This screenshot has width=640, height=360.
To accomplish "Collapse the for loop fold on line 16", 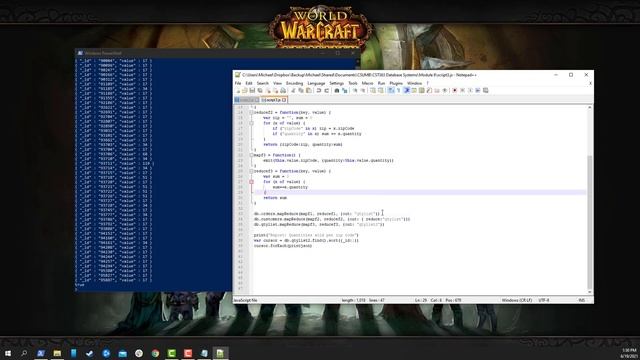I will click(251, 123).
